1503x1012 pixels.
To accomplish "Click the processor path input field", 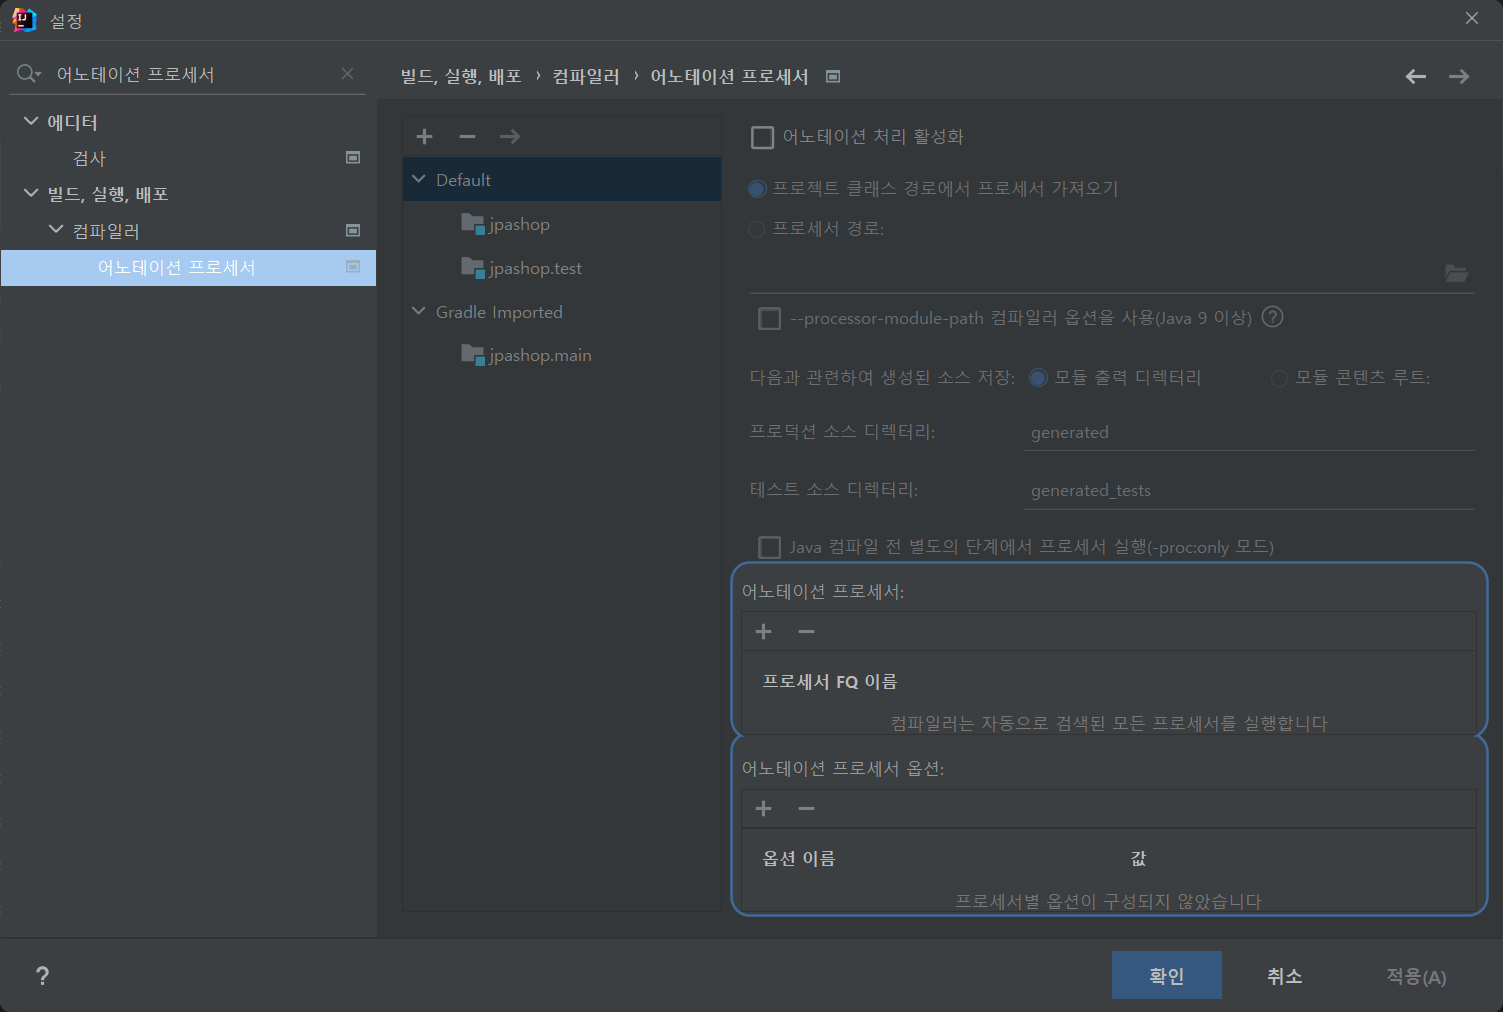I will click(1094, 273).
